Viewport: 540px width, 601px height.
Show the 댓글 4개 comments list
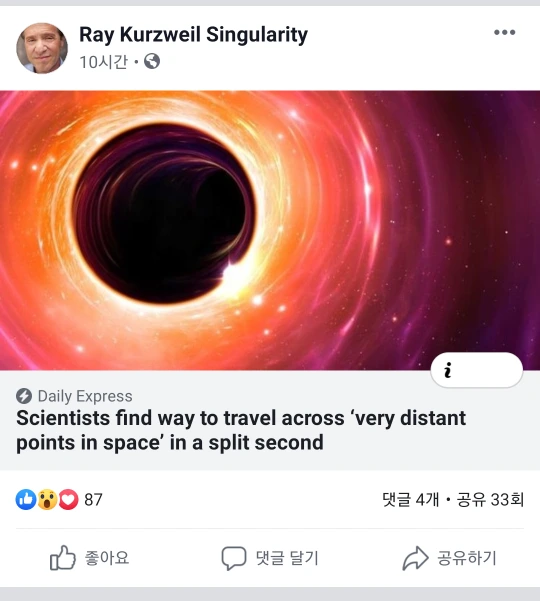(x=410, y=499)
